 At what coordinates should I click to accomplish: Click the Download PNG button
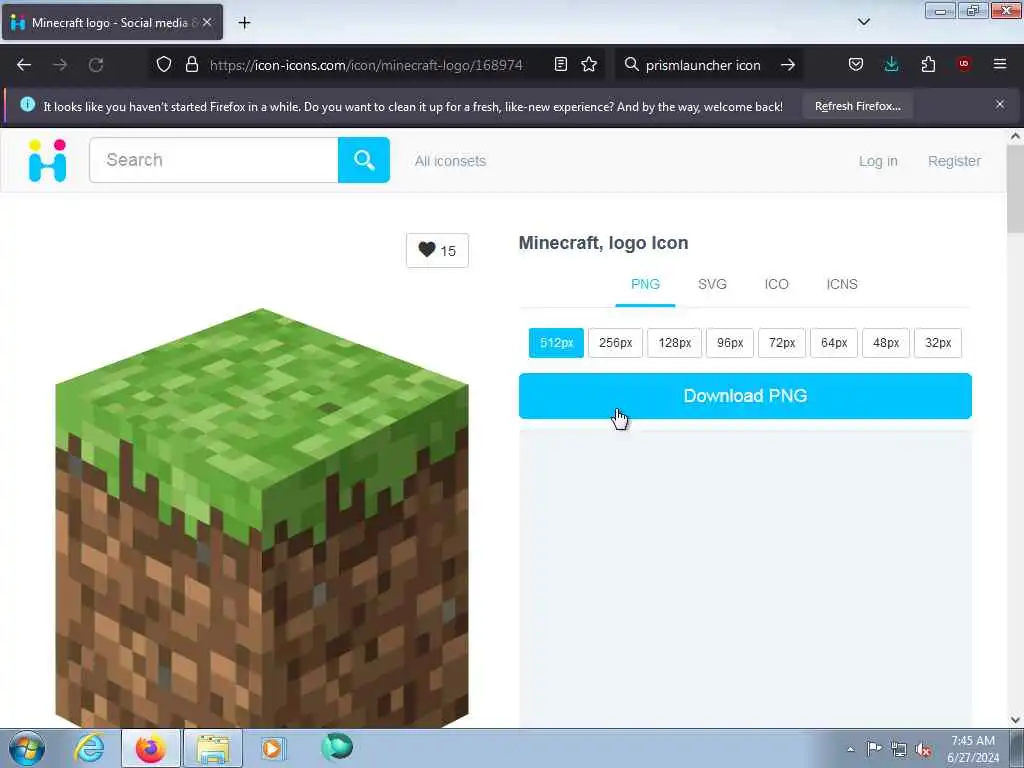[745, 396]
